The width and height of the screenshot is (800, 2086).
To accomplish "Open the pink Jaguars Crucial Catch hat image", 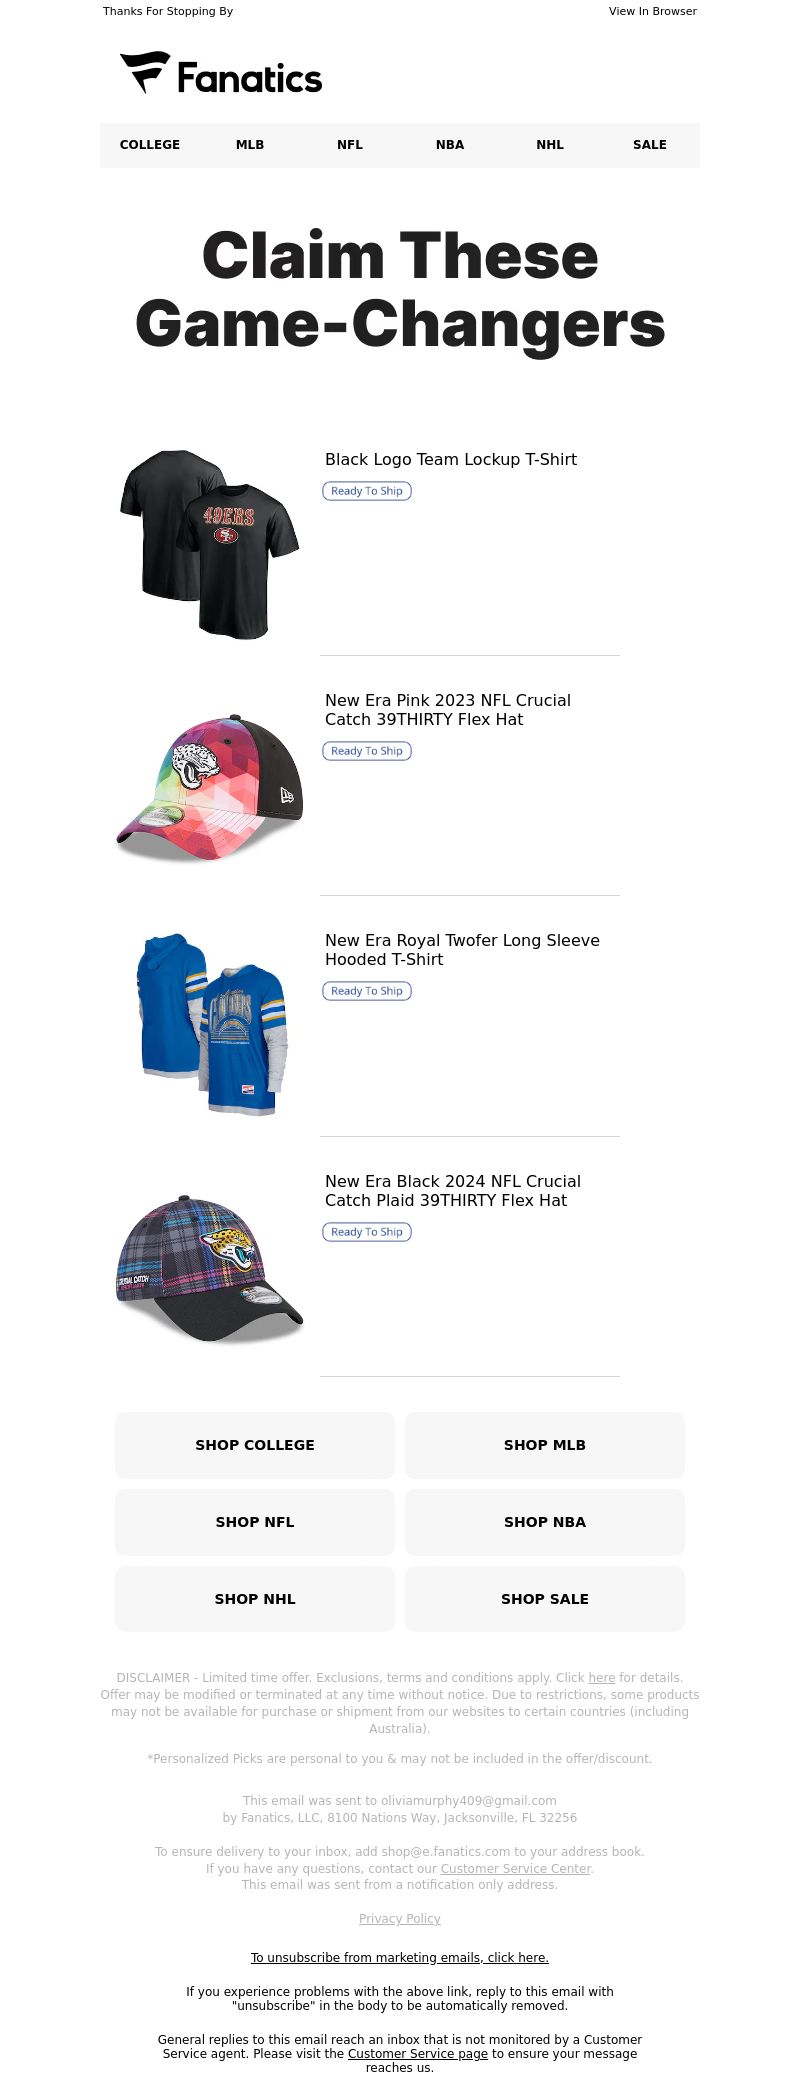I will (x=210, y=787).
